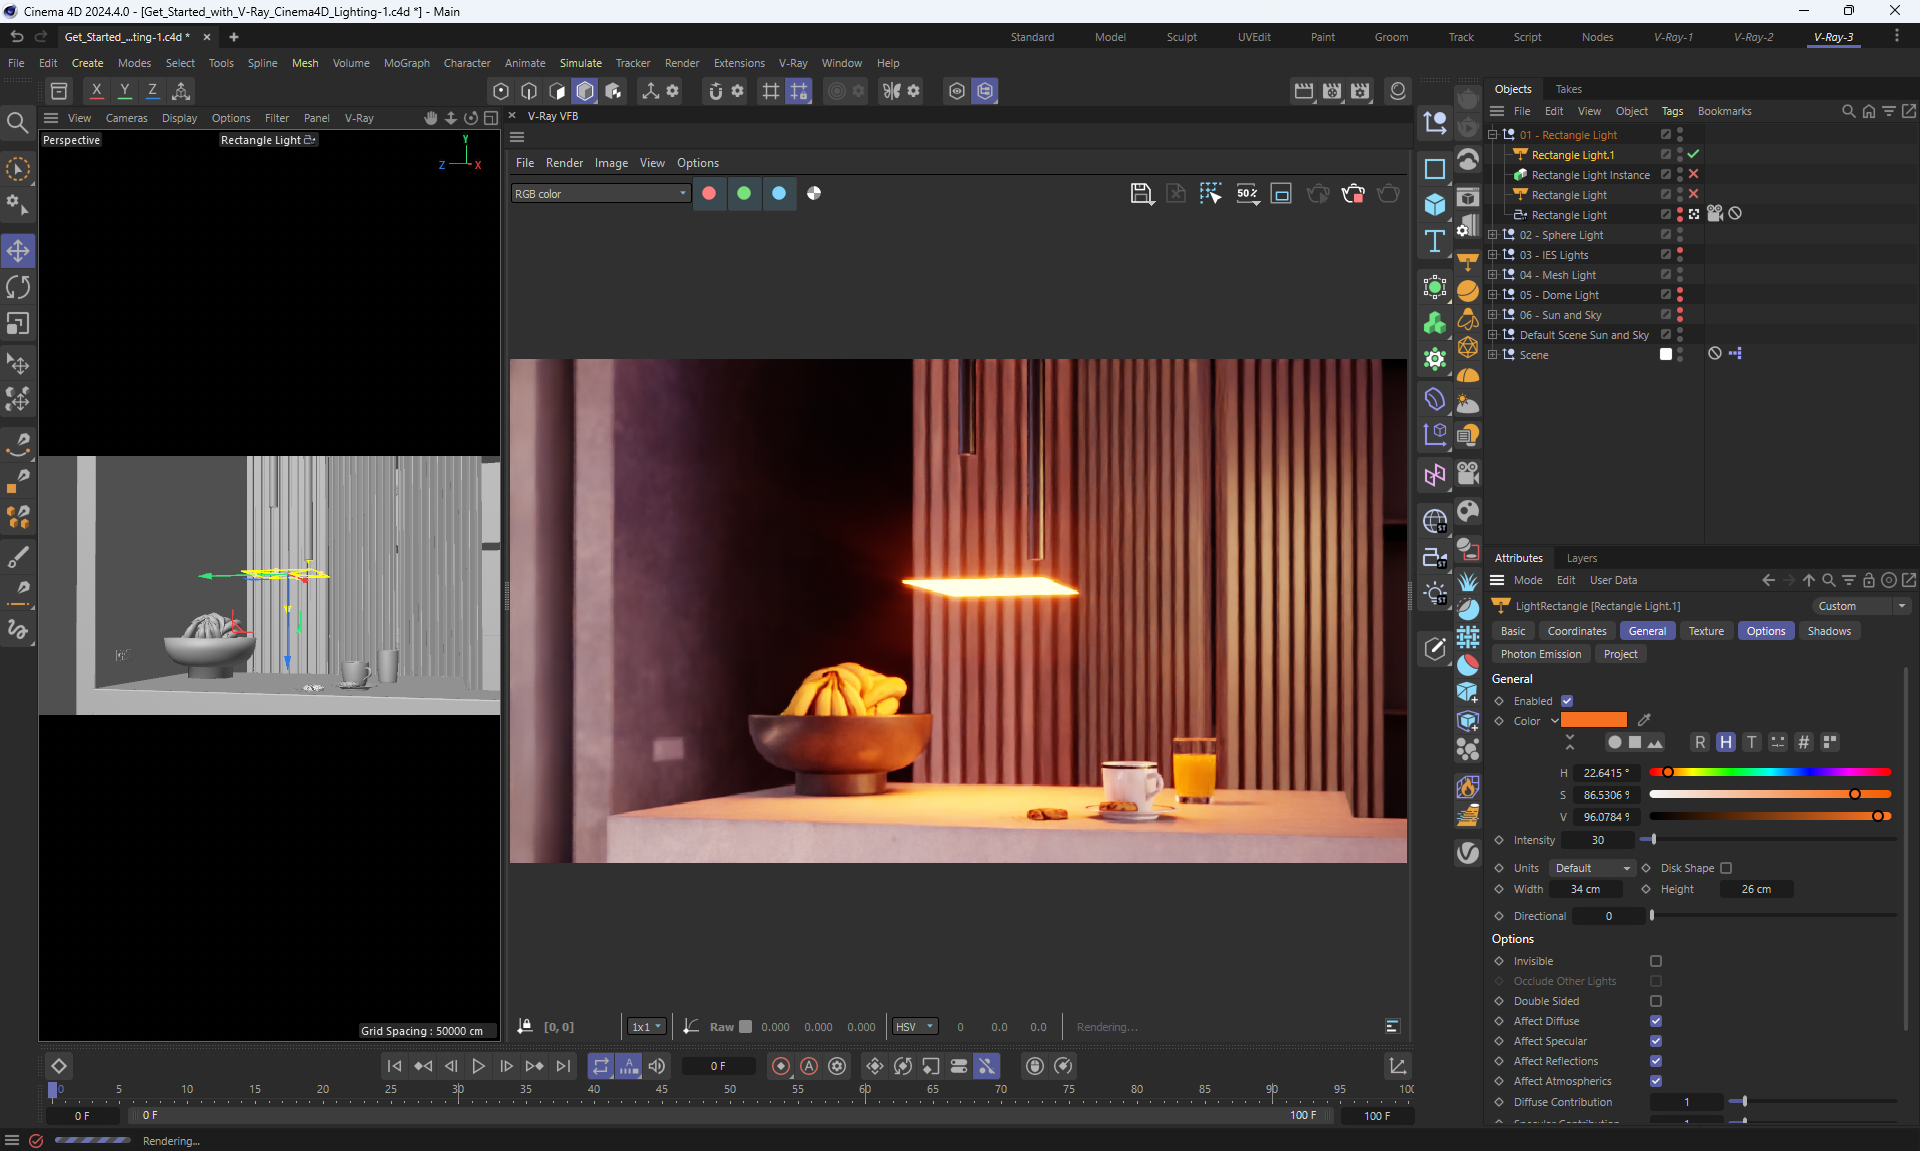Click the Photon Emission button
Viewport: 1920px width, 1151px height.
1540,654
